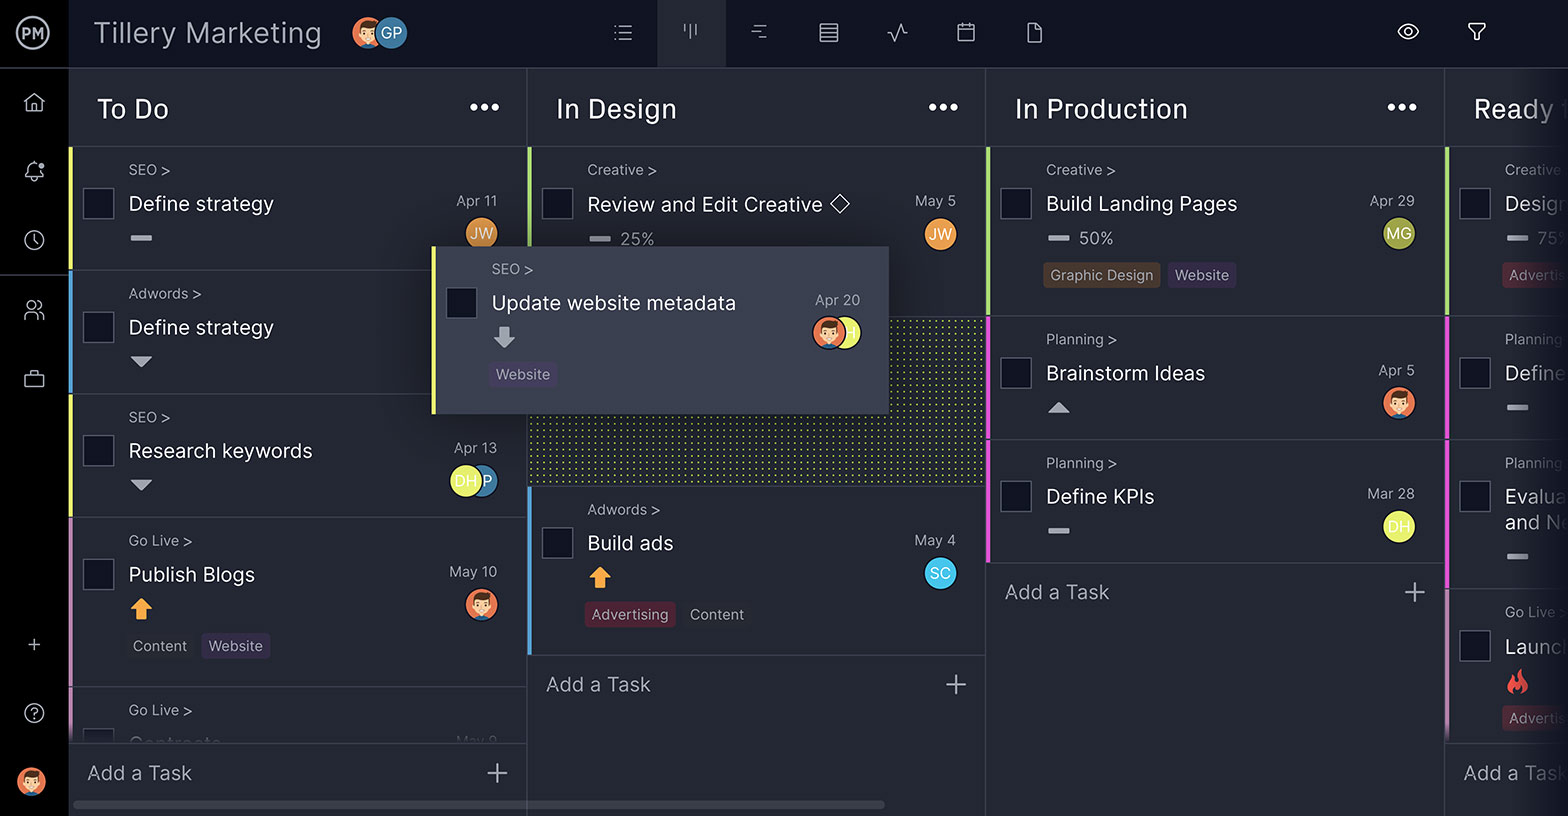Check the Publish Blogs task checkbox

click(98, 575)
